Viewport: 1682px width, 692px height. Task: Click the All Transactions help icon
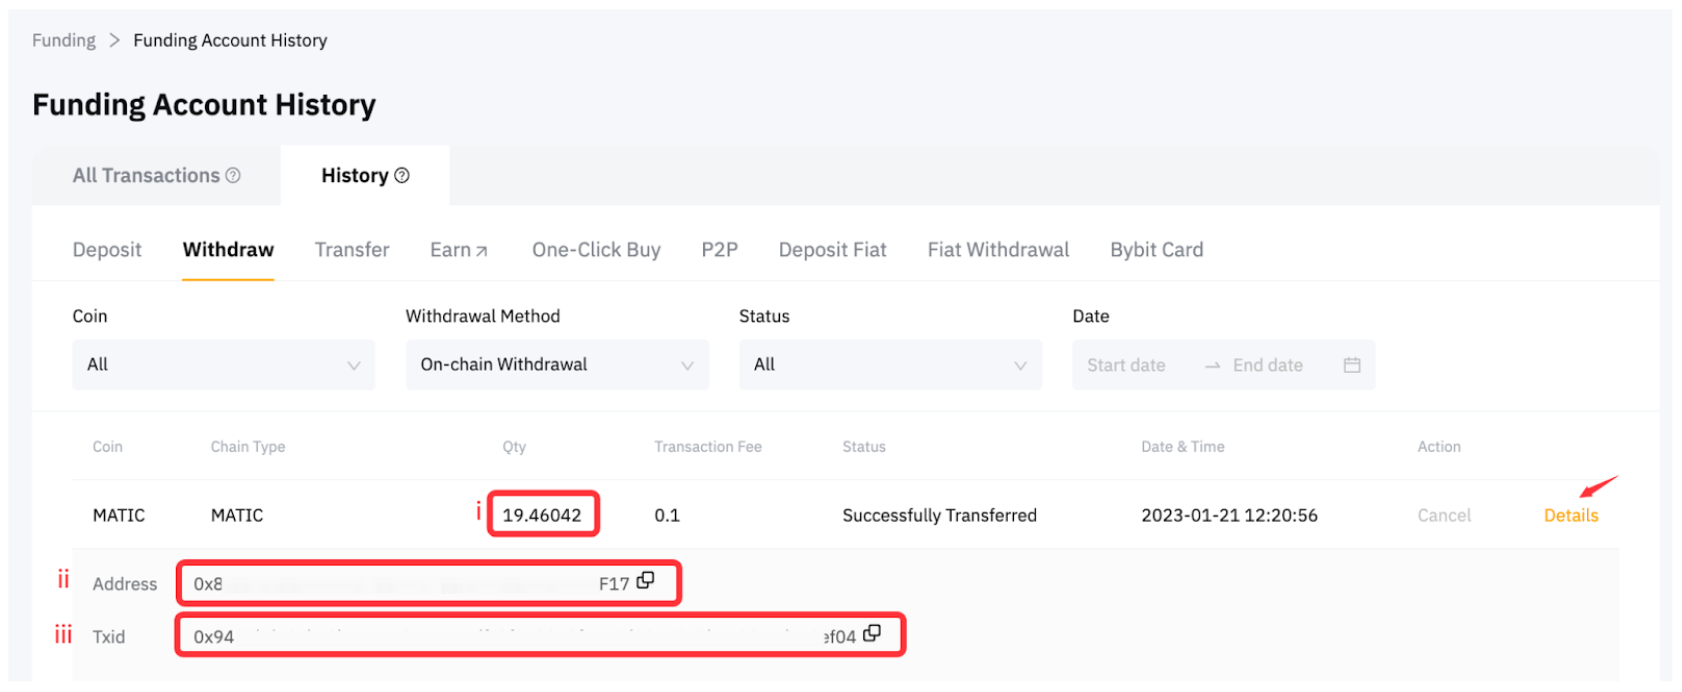pos(233,176)
